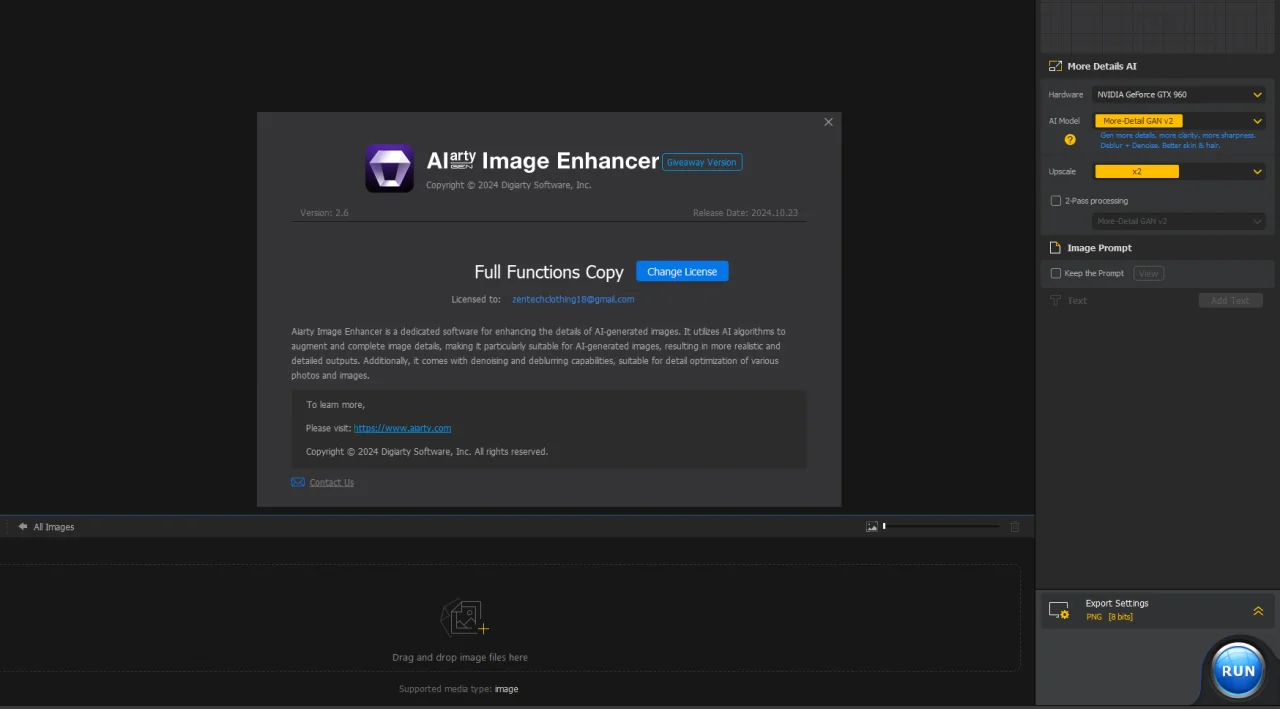Click the Export Settings monitor gear icon
This screenshot has width=1280, height=709.
click(x=1059, y=610)
